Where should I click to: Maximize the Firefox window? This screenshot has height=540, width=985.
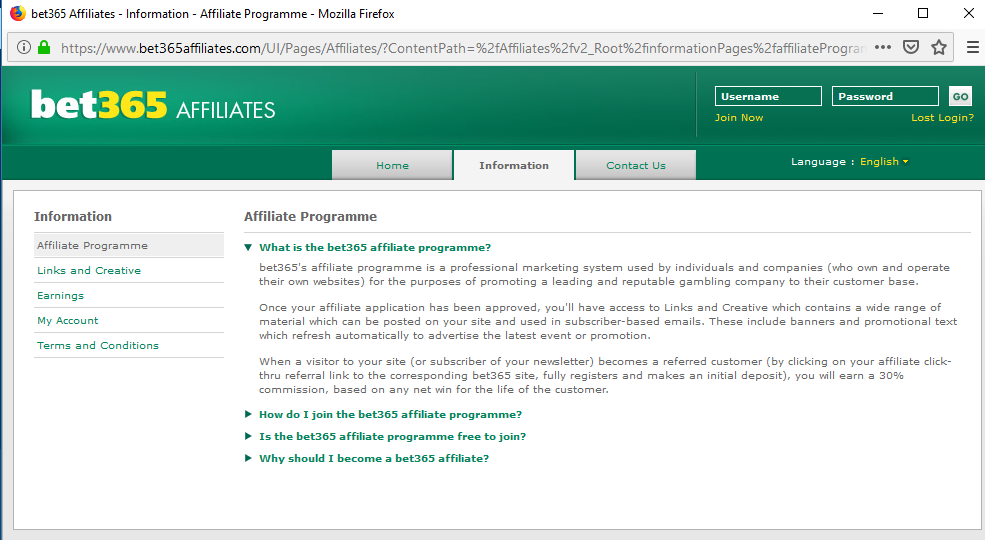pyautogui.click(x=923, y=13)
